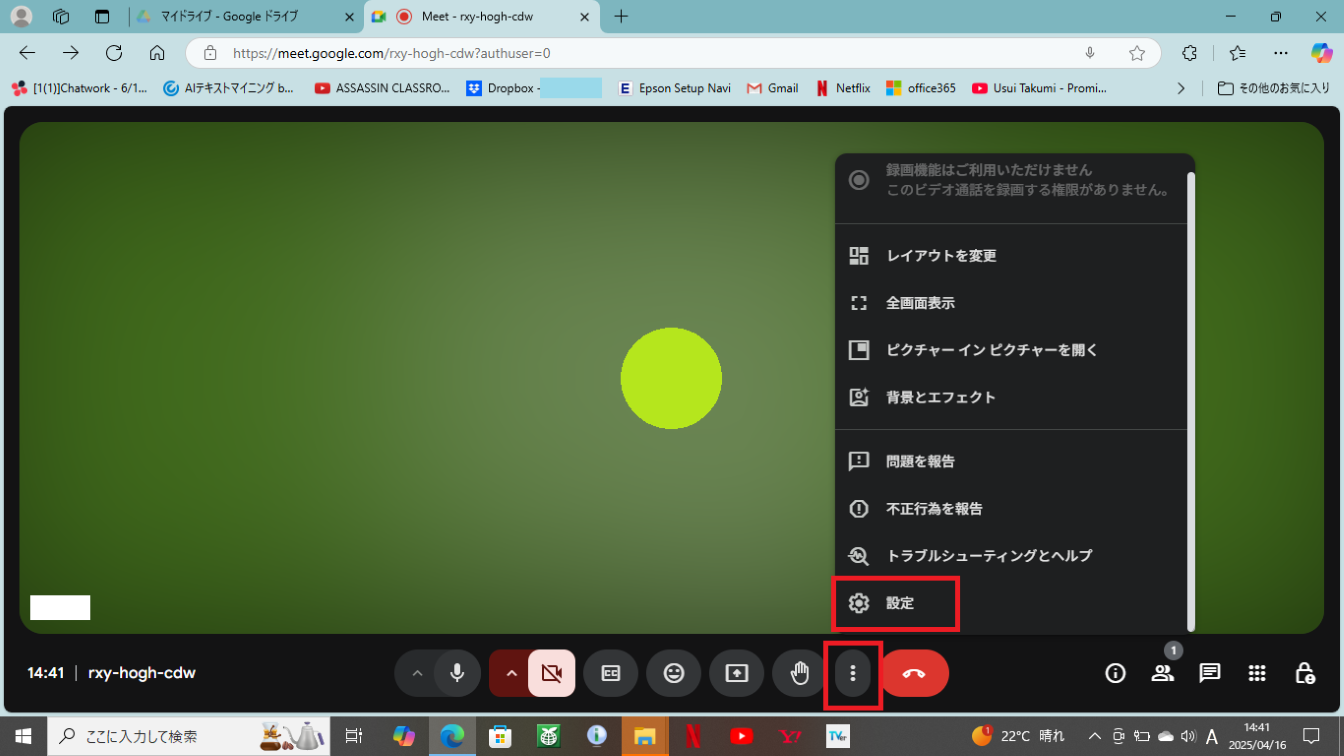Open the activities grid icon
1344x756 pixels.
coord(1257,673)
